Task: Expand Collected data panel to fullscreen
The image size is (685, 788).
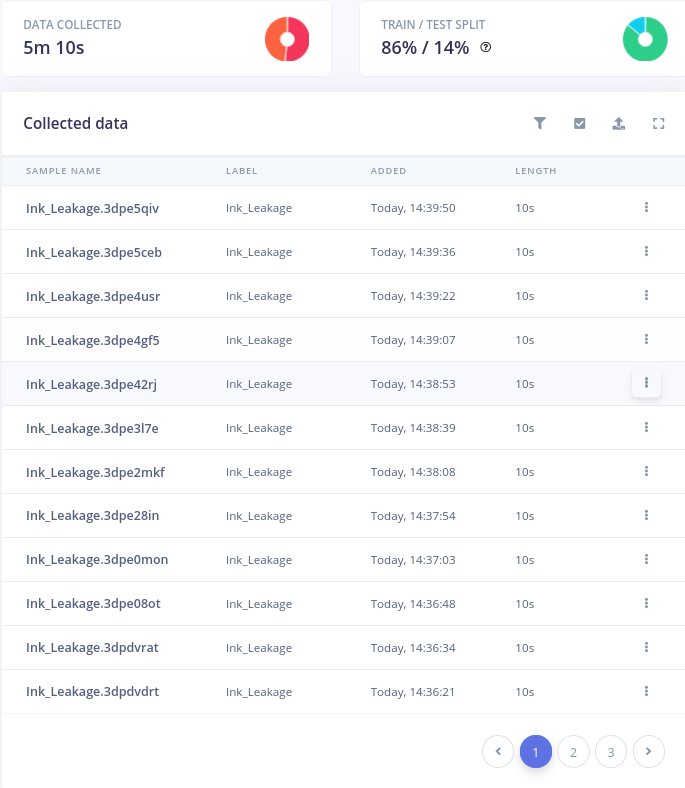Action: point(658,123)
